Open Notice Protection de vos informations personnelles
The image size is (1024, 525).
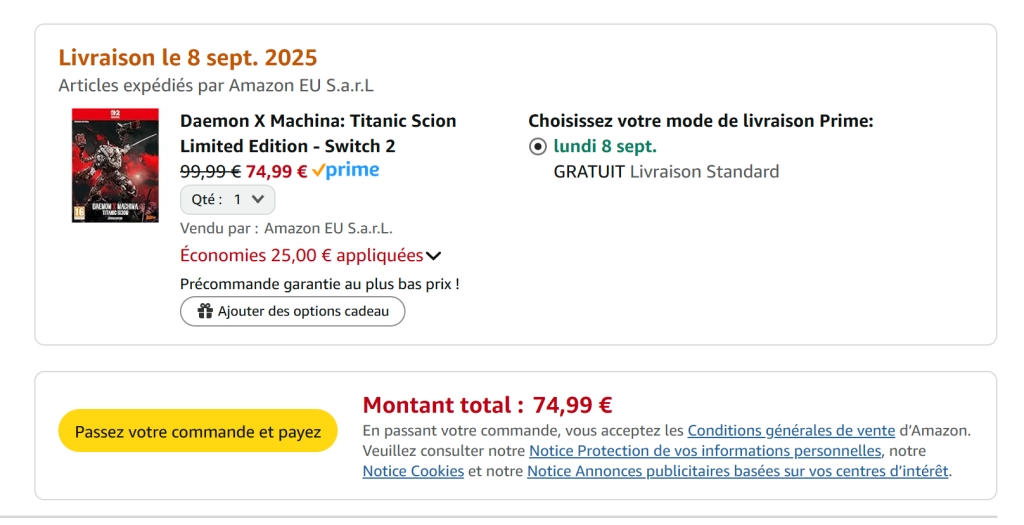pos(705,451)
